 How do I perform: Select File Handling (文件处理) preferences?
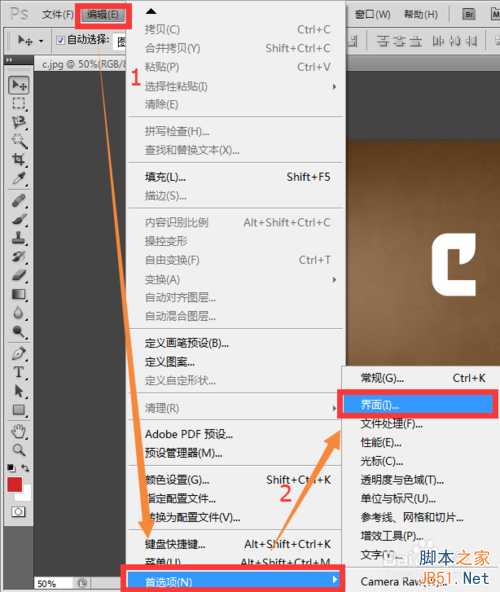tap(422, 424)
